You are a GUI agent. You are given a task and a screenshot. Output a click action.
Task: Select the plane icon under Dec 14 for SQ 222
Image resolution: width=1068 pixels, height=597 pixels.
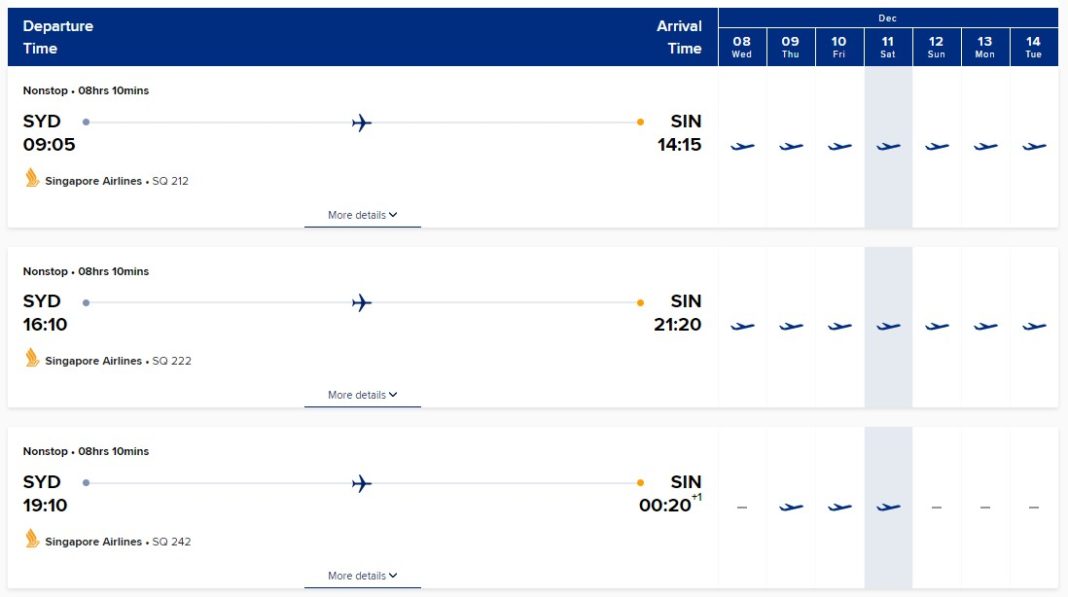tap(1033, 325)
